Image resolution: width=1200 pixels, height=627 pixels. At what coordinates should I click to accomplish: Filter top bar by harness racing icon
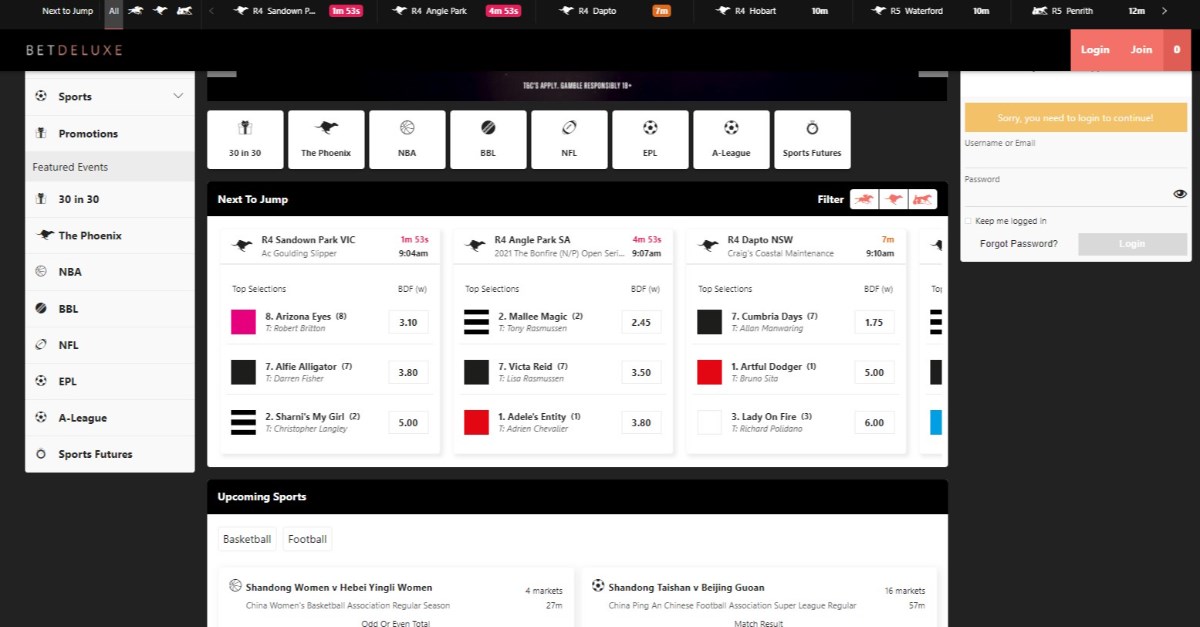[184, 11]
